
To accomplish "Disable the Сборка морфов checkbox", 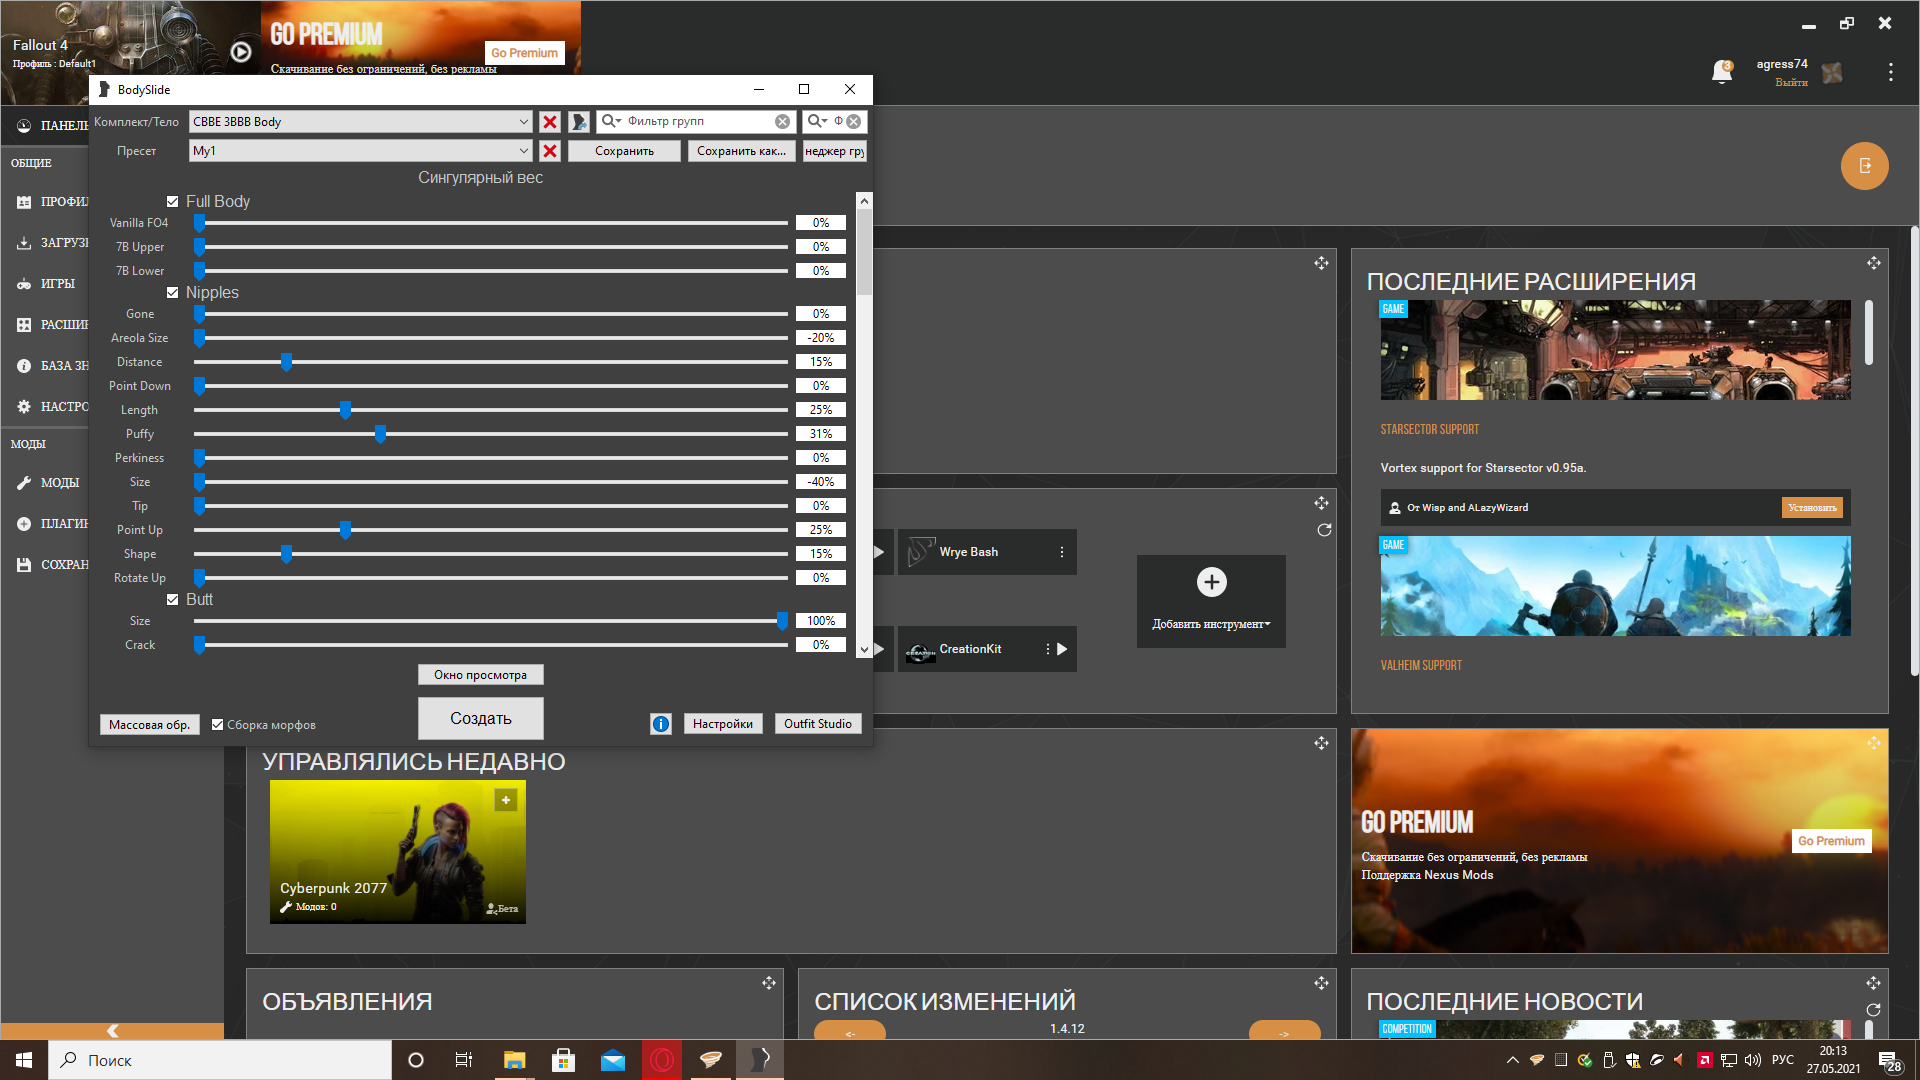I will pos(218,725).
